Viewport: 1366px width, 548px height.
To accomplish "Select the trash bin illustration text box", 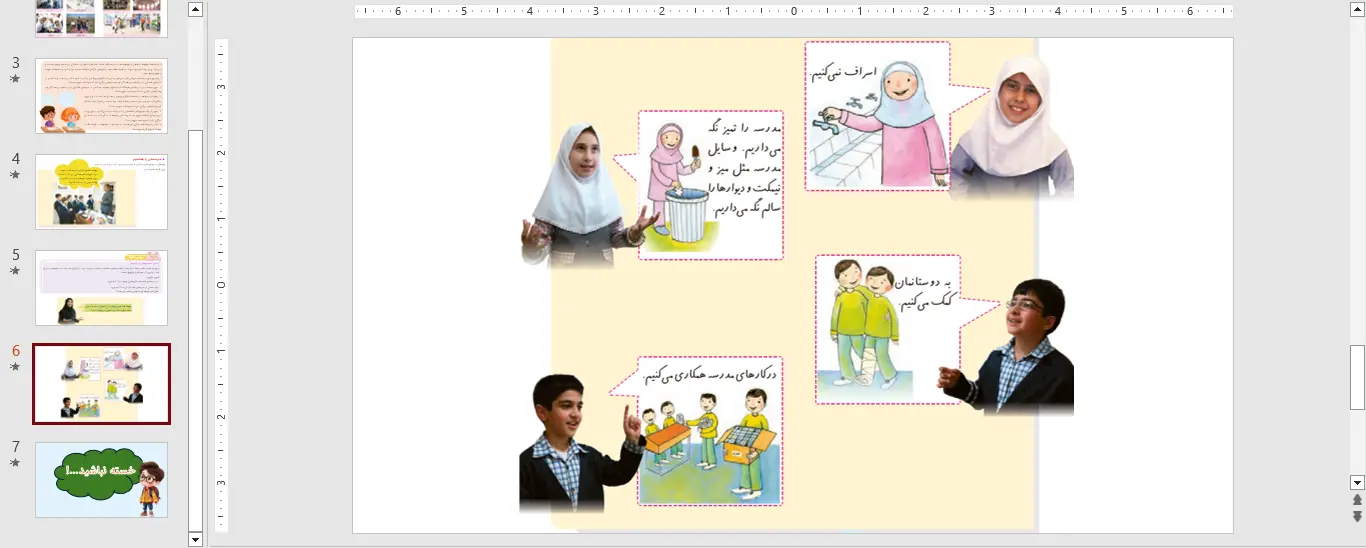I will (x=710, y=185).
